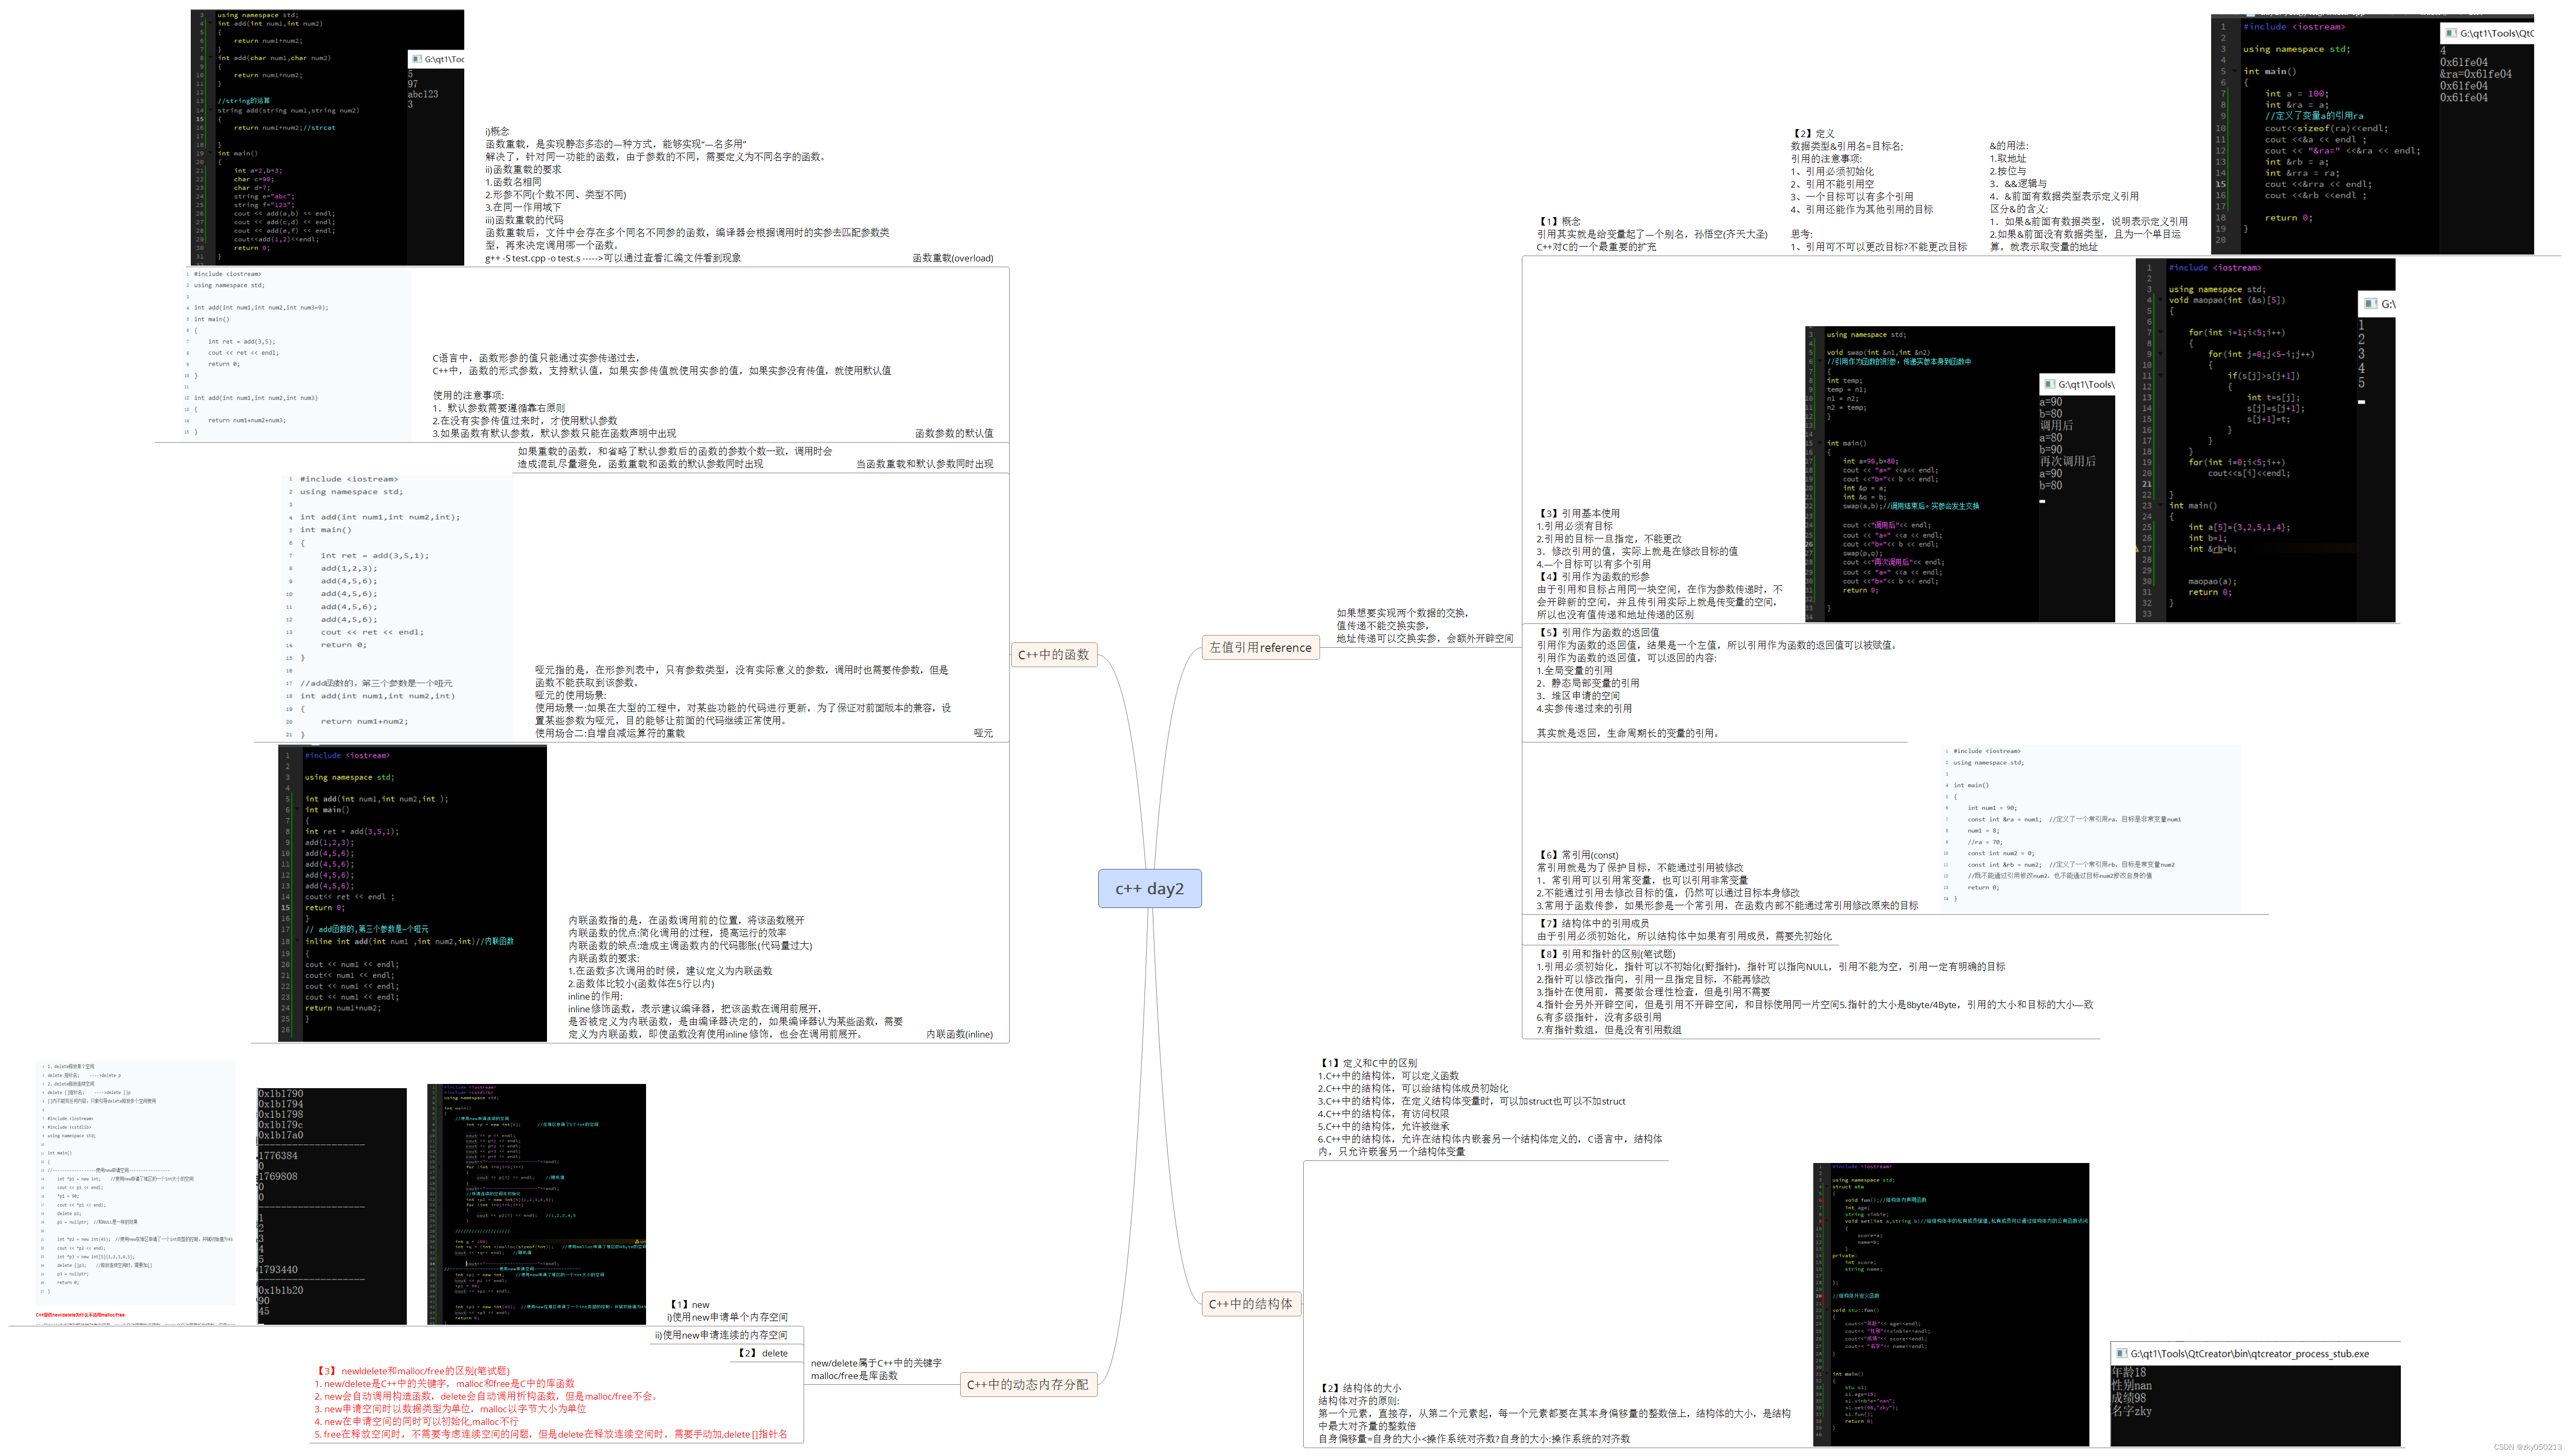
Task: Click the console window icon in the swap output titlebar
Action: pyautogui.click(x=2049, y=384)
